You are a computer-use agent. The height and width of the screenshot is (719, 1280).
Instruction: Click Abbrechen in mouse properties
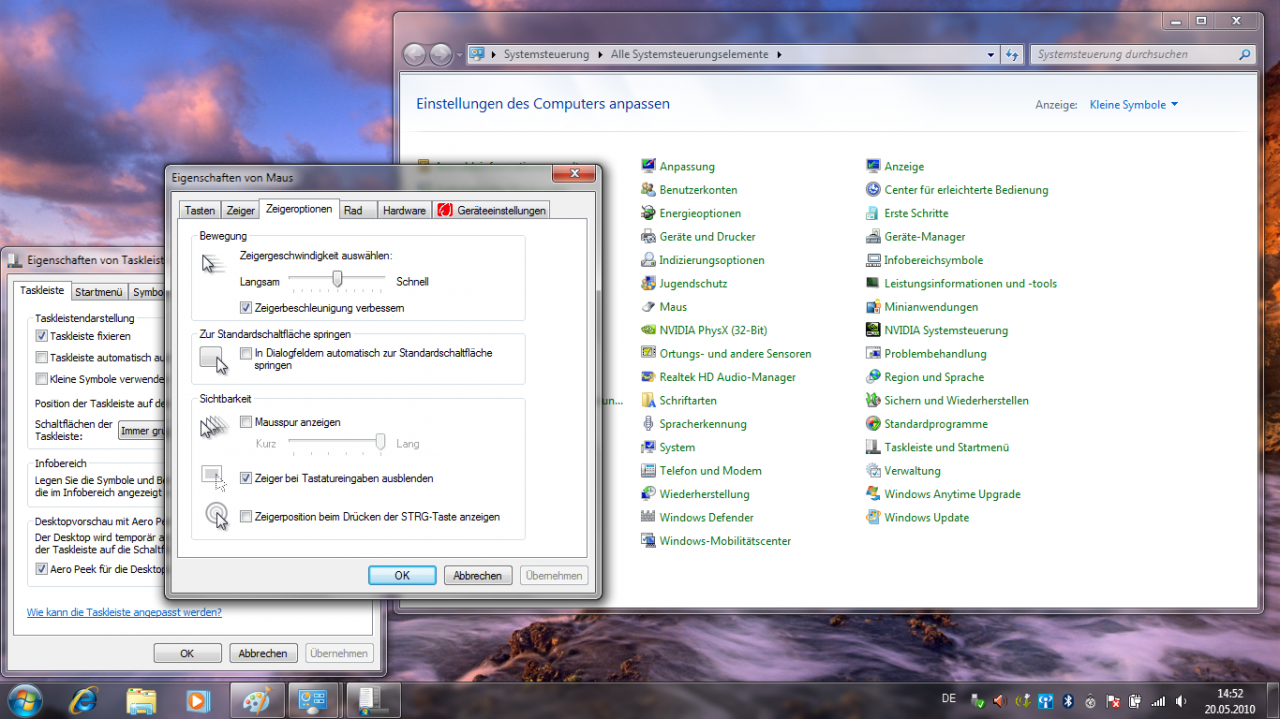coord(478,576)
